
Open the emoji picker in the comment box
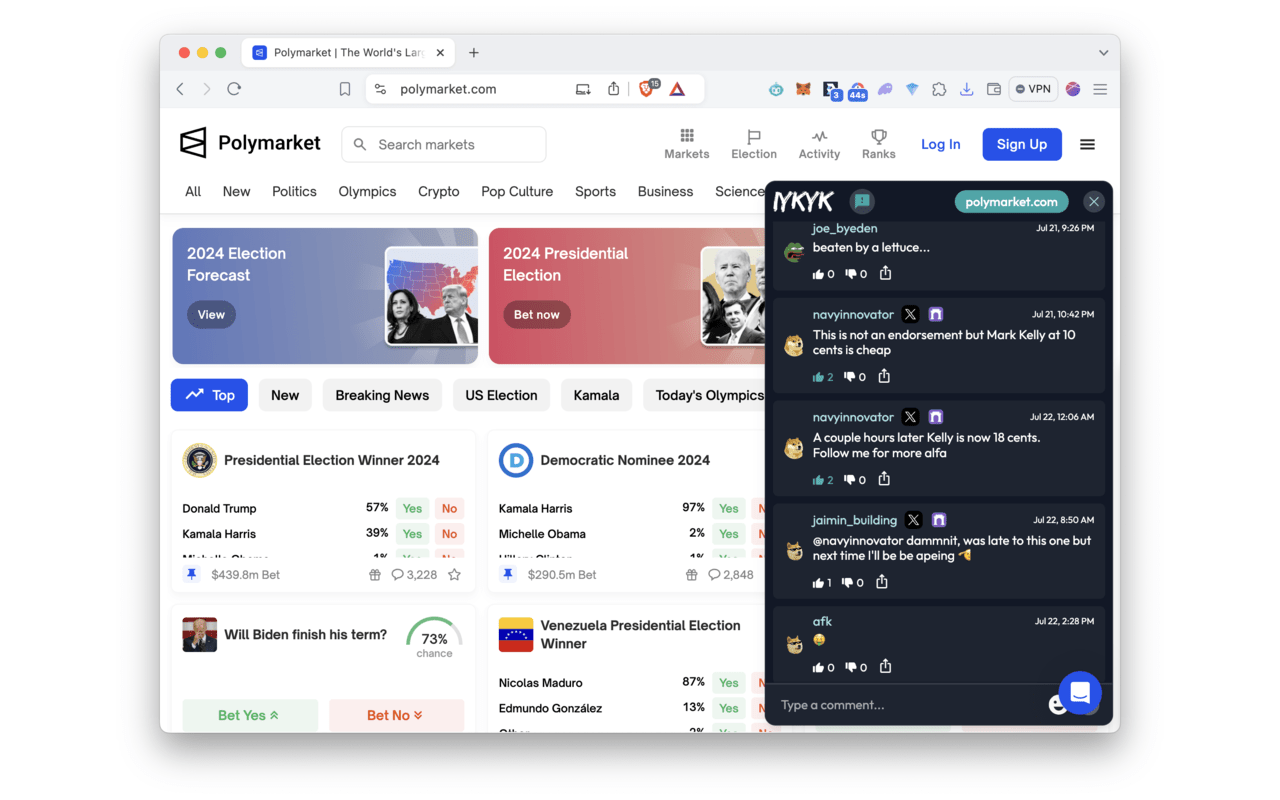1058,705
